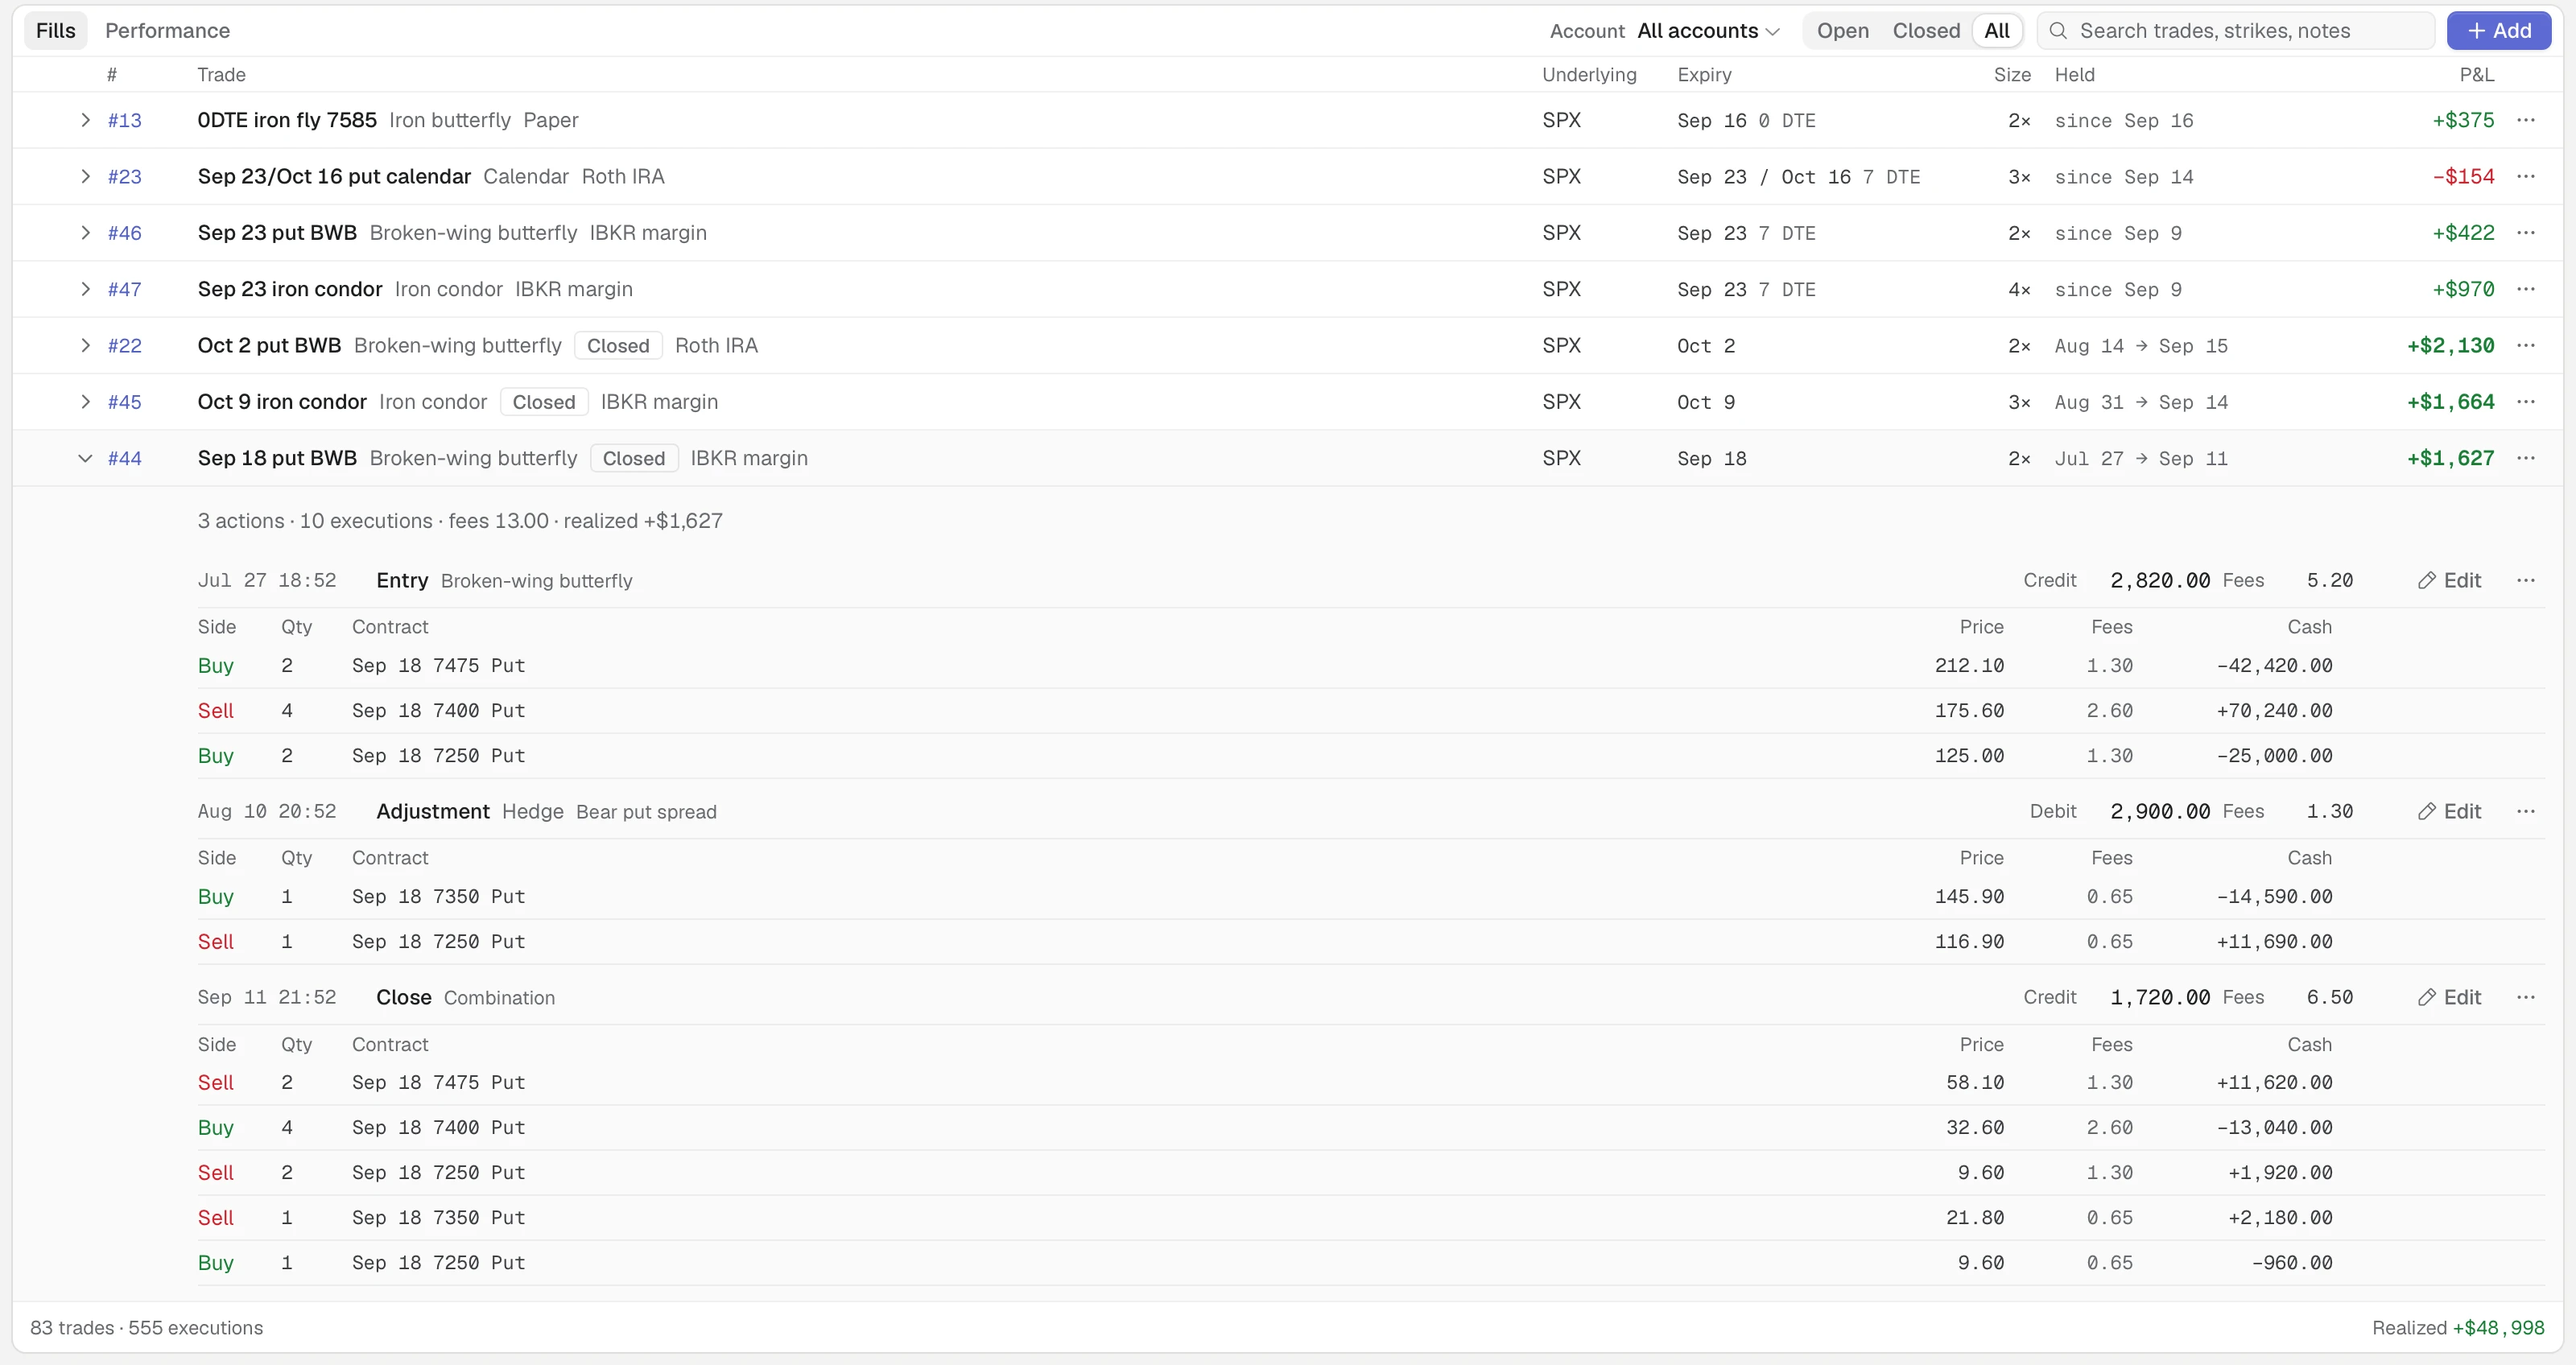This screenshot has height=1365, width=2576.
Task: Open the All accounts dropdown
Action: tap(1708, 31)
